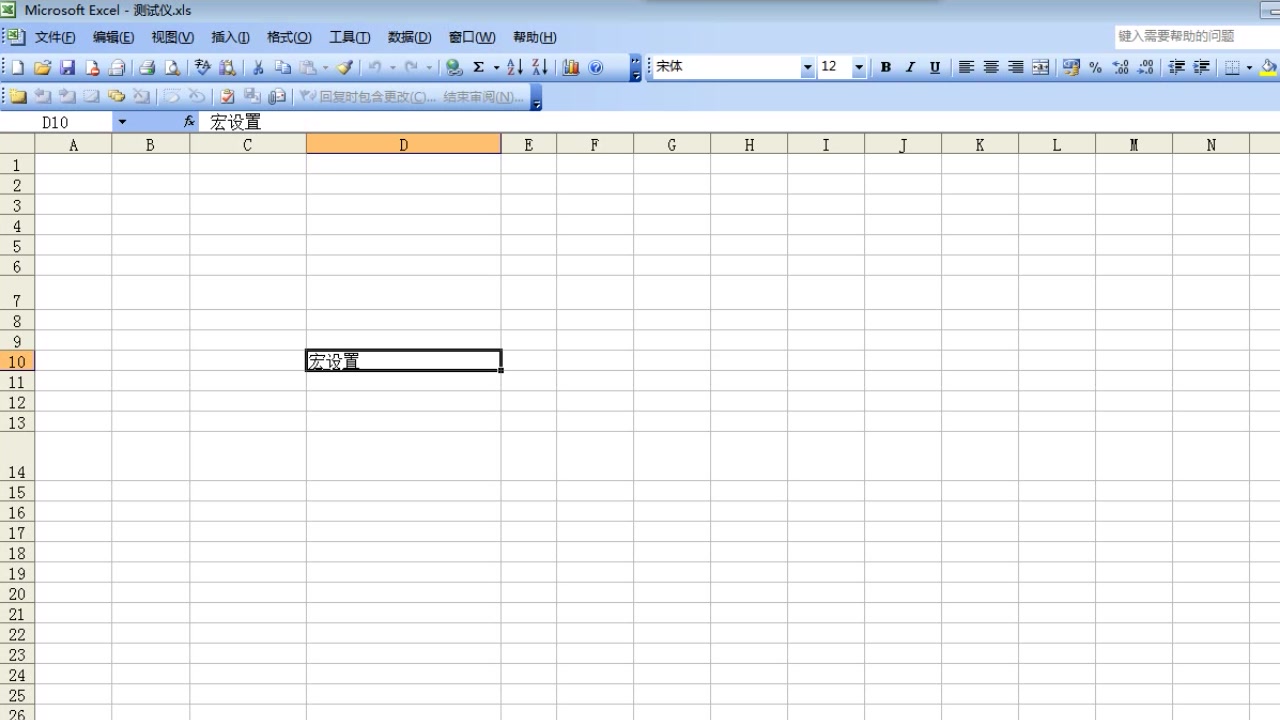Open Print Preview
Screen dimensions: 1280x720
tap(172, 68)
